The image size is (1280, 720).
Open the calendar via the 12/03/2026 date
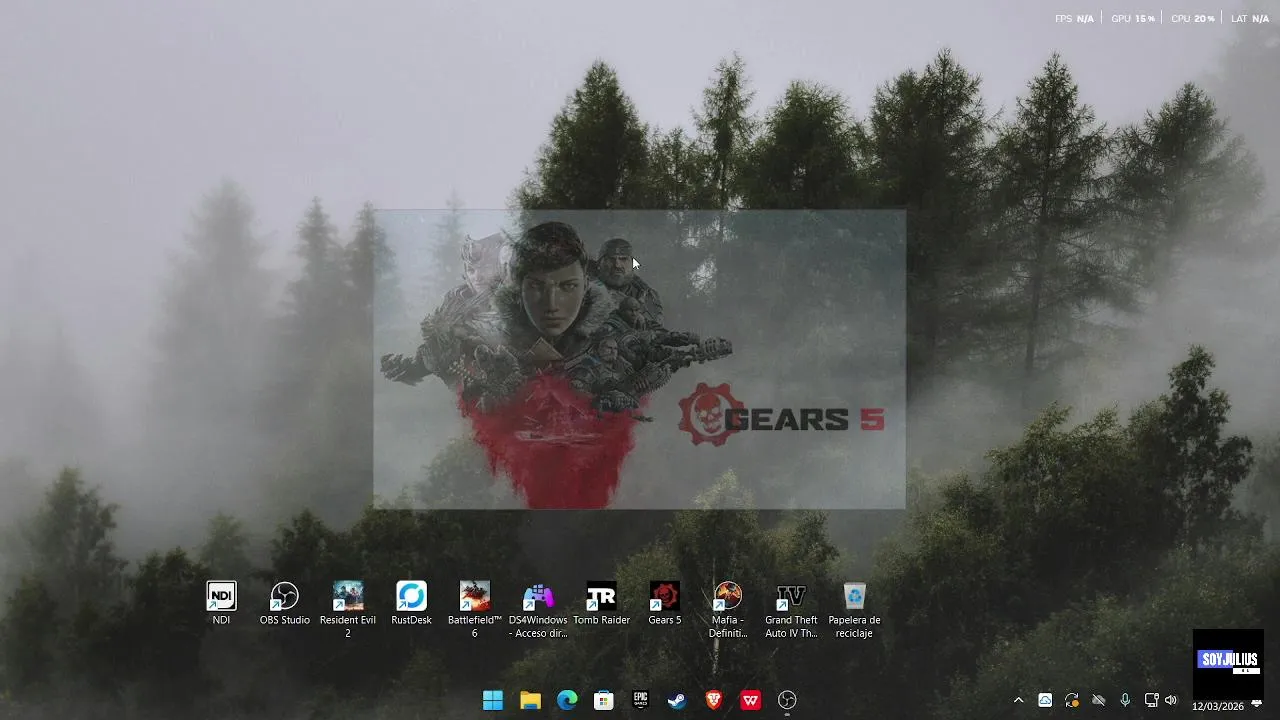[1217, 706]
